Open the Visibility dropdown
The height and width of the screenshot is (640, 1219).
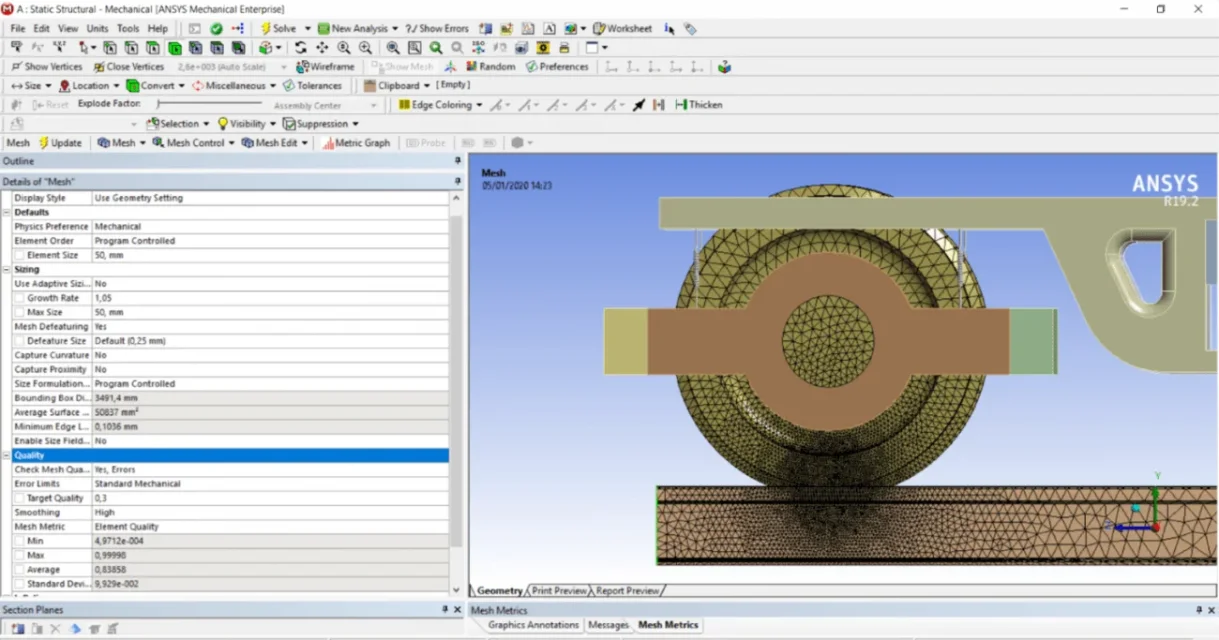pos(246,124)
